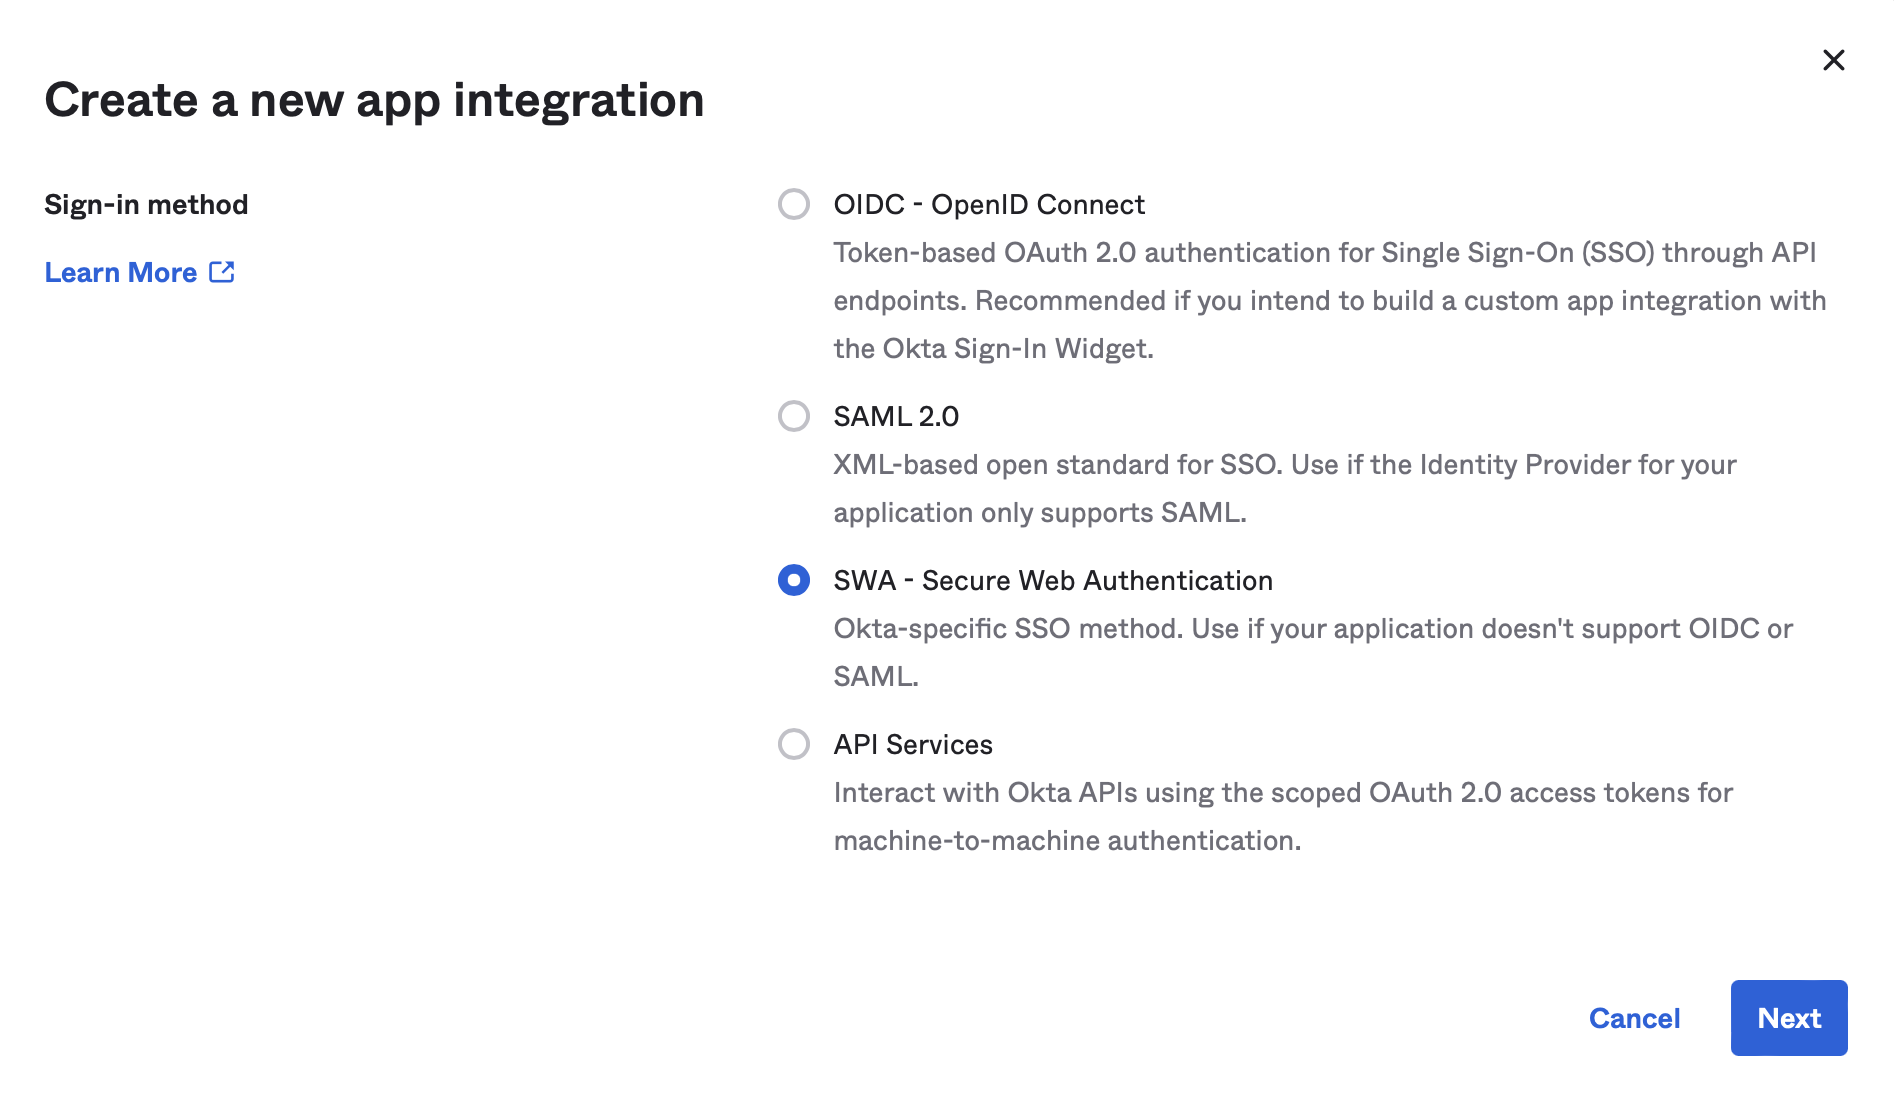Viewport: 1894px width, 1098px height.
Task: Click the "Sign-in method" section label
Action: coord(146,204)
